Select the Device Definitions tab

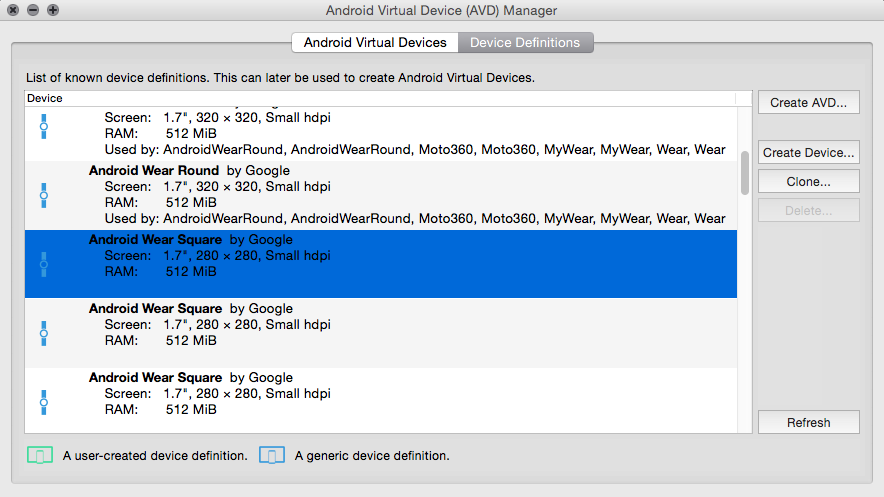coord(525,43)
